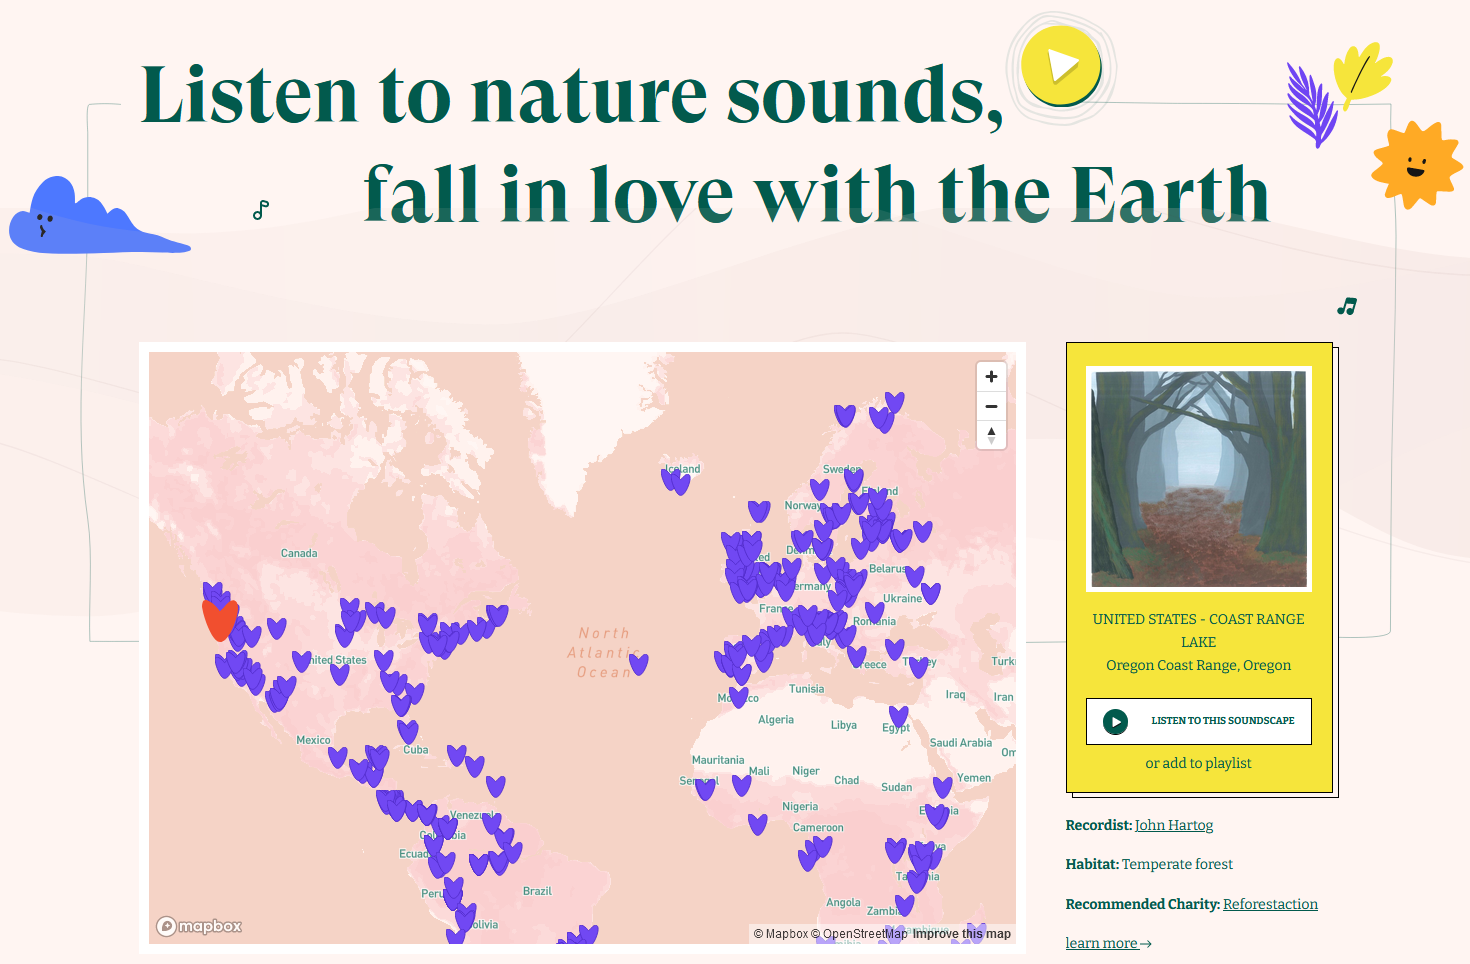Select the heart marker at Egypt

(899, 716)
